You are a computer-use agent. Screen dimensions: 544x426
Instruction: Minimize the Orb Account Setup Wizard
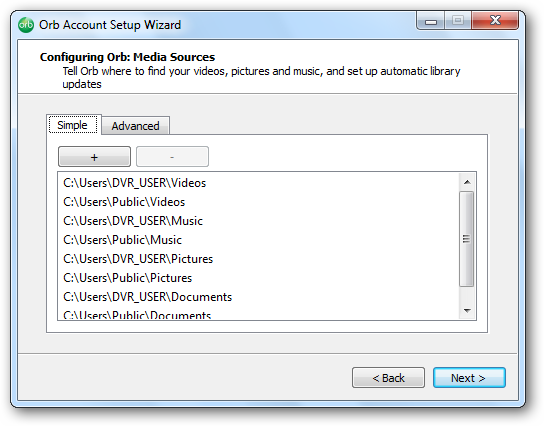[431, 21]
